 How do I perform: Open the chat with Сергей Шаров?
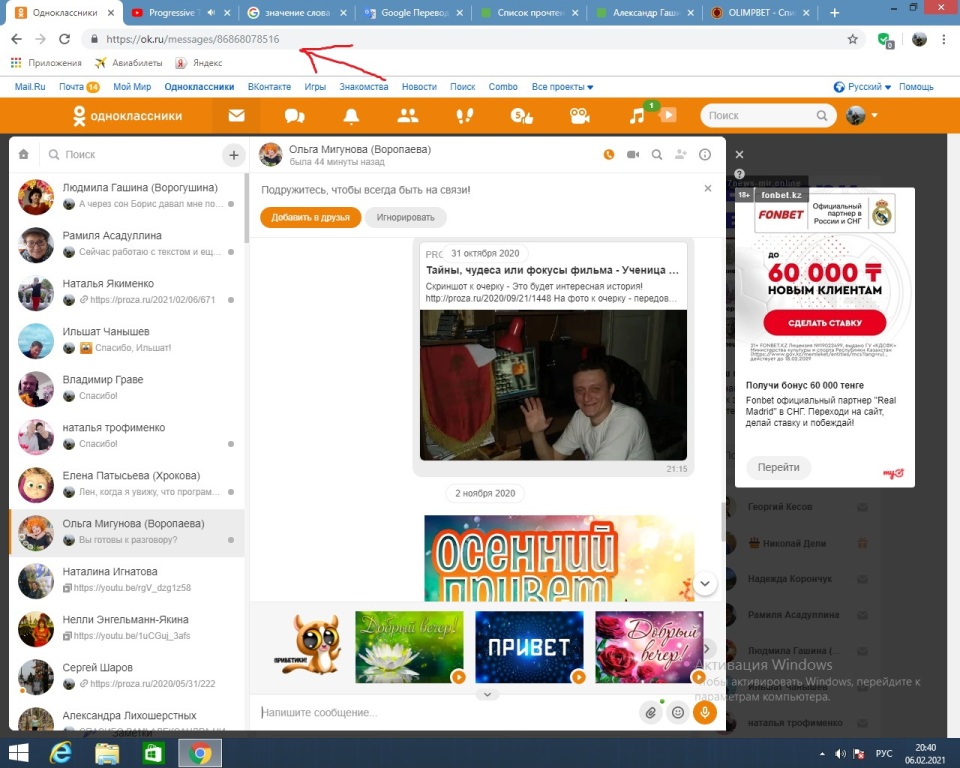[x=127, y=676]
